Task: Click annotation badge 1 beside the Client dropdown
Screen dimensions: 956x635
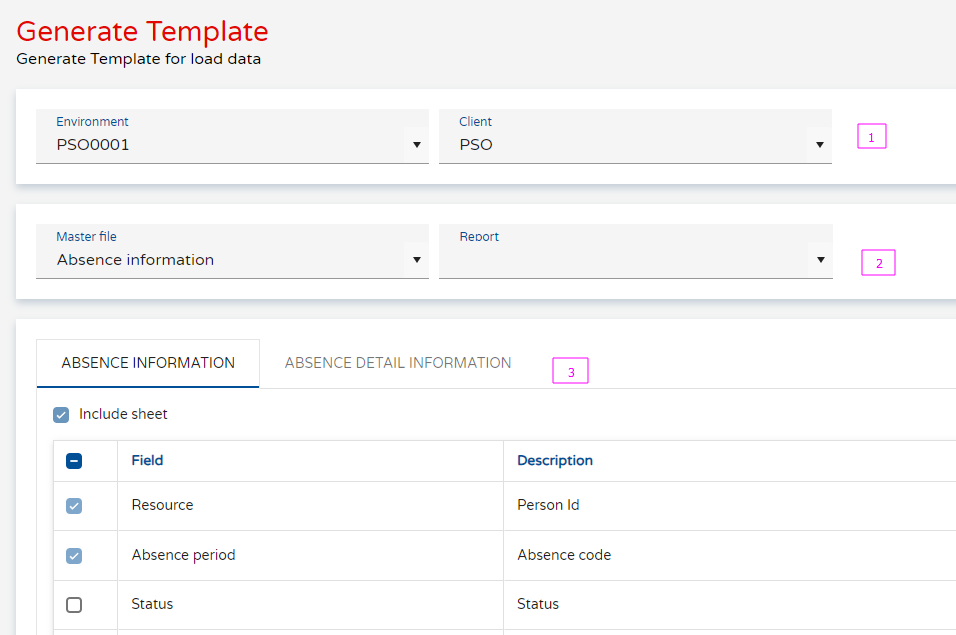Action: 871,136
